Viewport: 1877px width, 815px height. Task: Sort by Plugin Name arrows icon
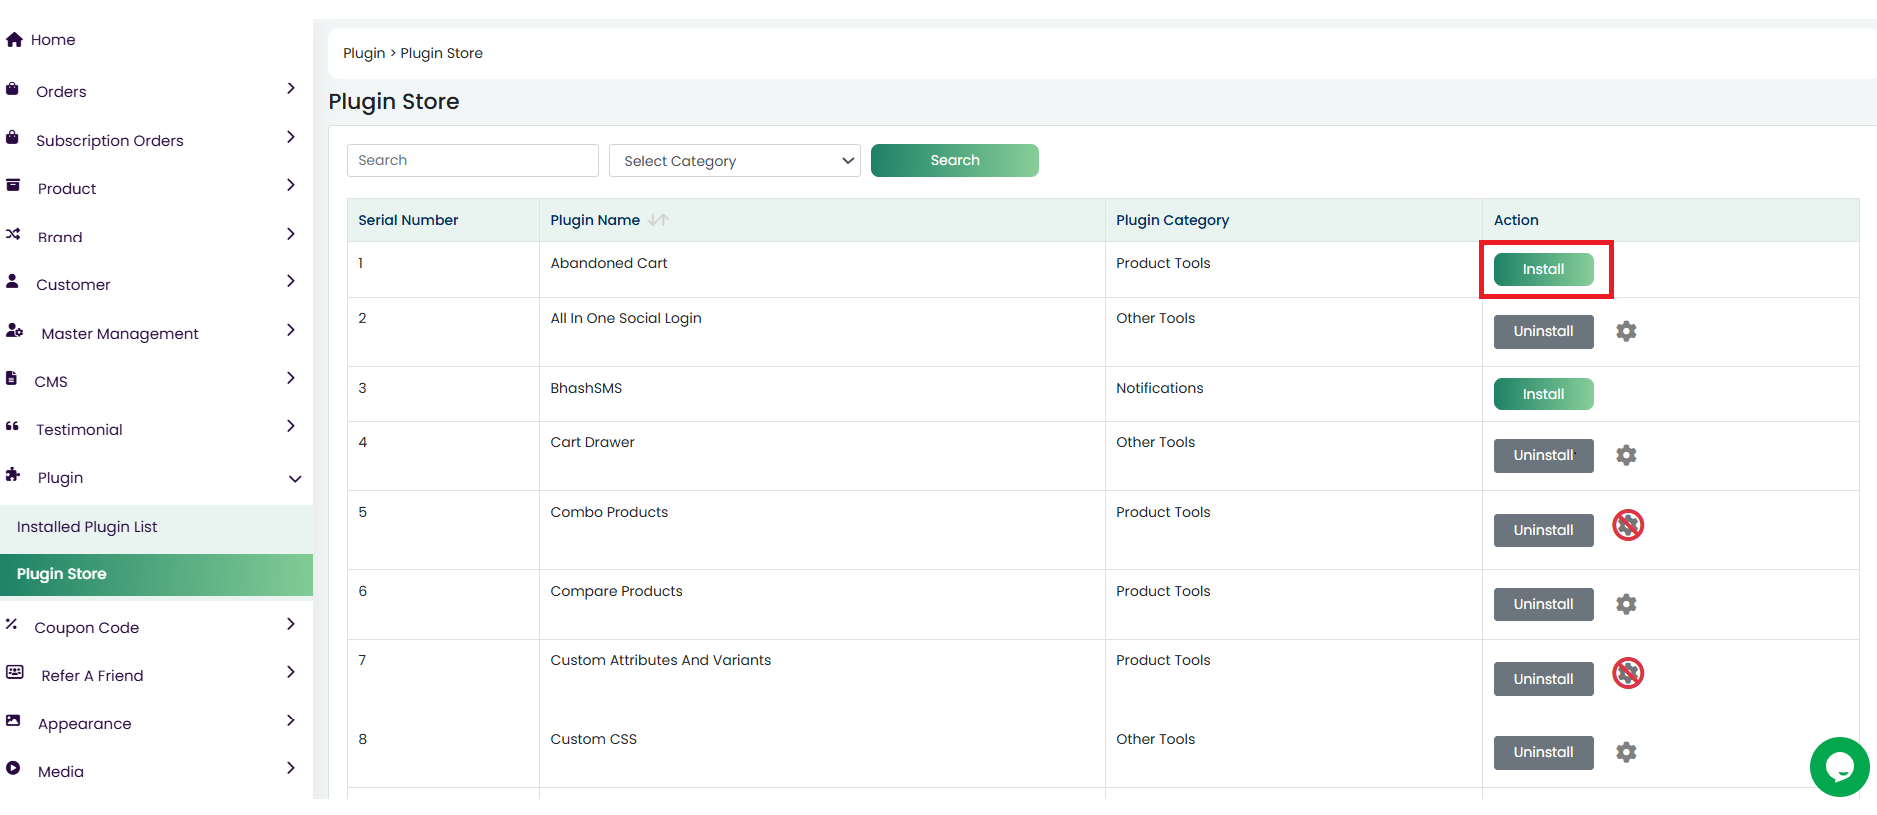658,220
